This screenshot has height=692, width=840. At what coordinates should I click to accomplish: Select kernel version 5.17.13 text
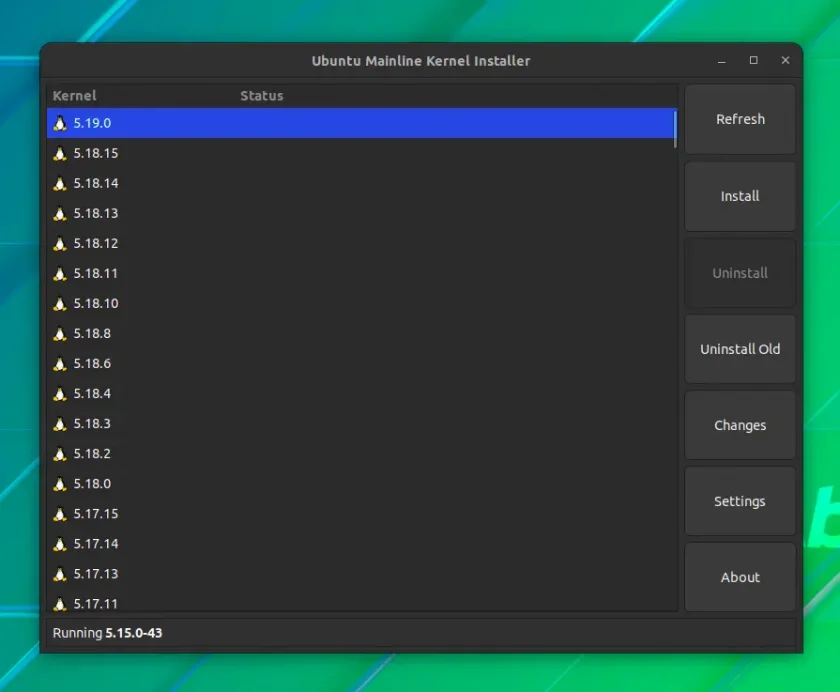tap(95, 573)
